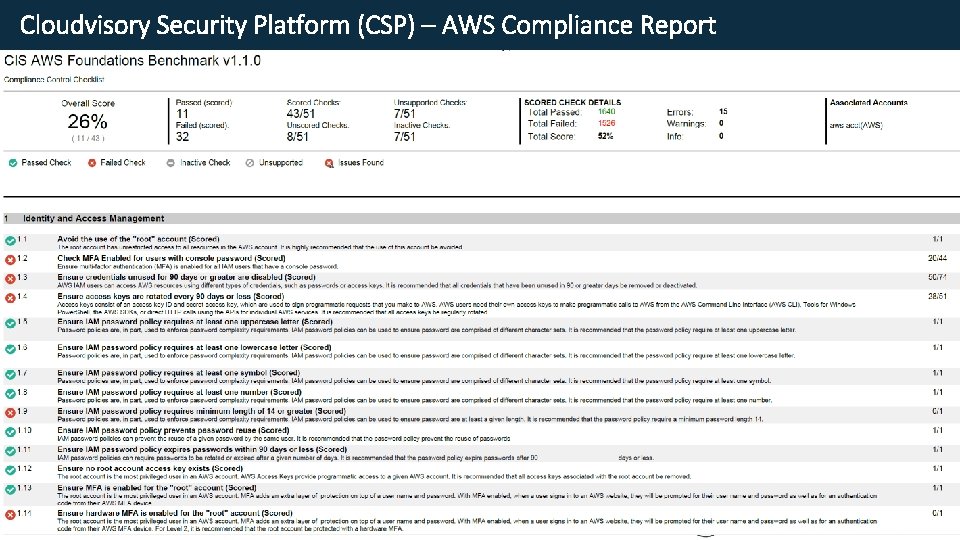
Task: Click the Associated Accounts heading
Action: [868, 102]
